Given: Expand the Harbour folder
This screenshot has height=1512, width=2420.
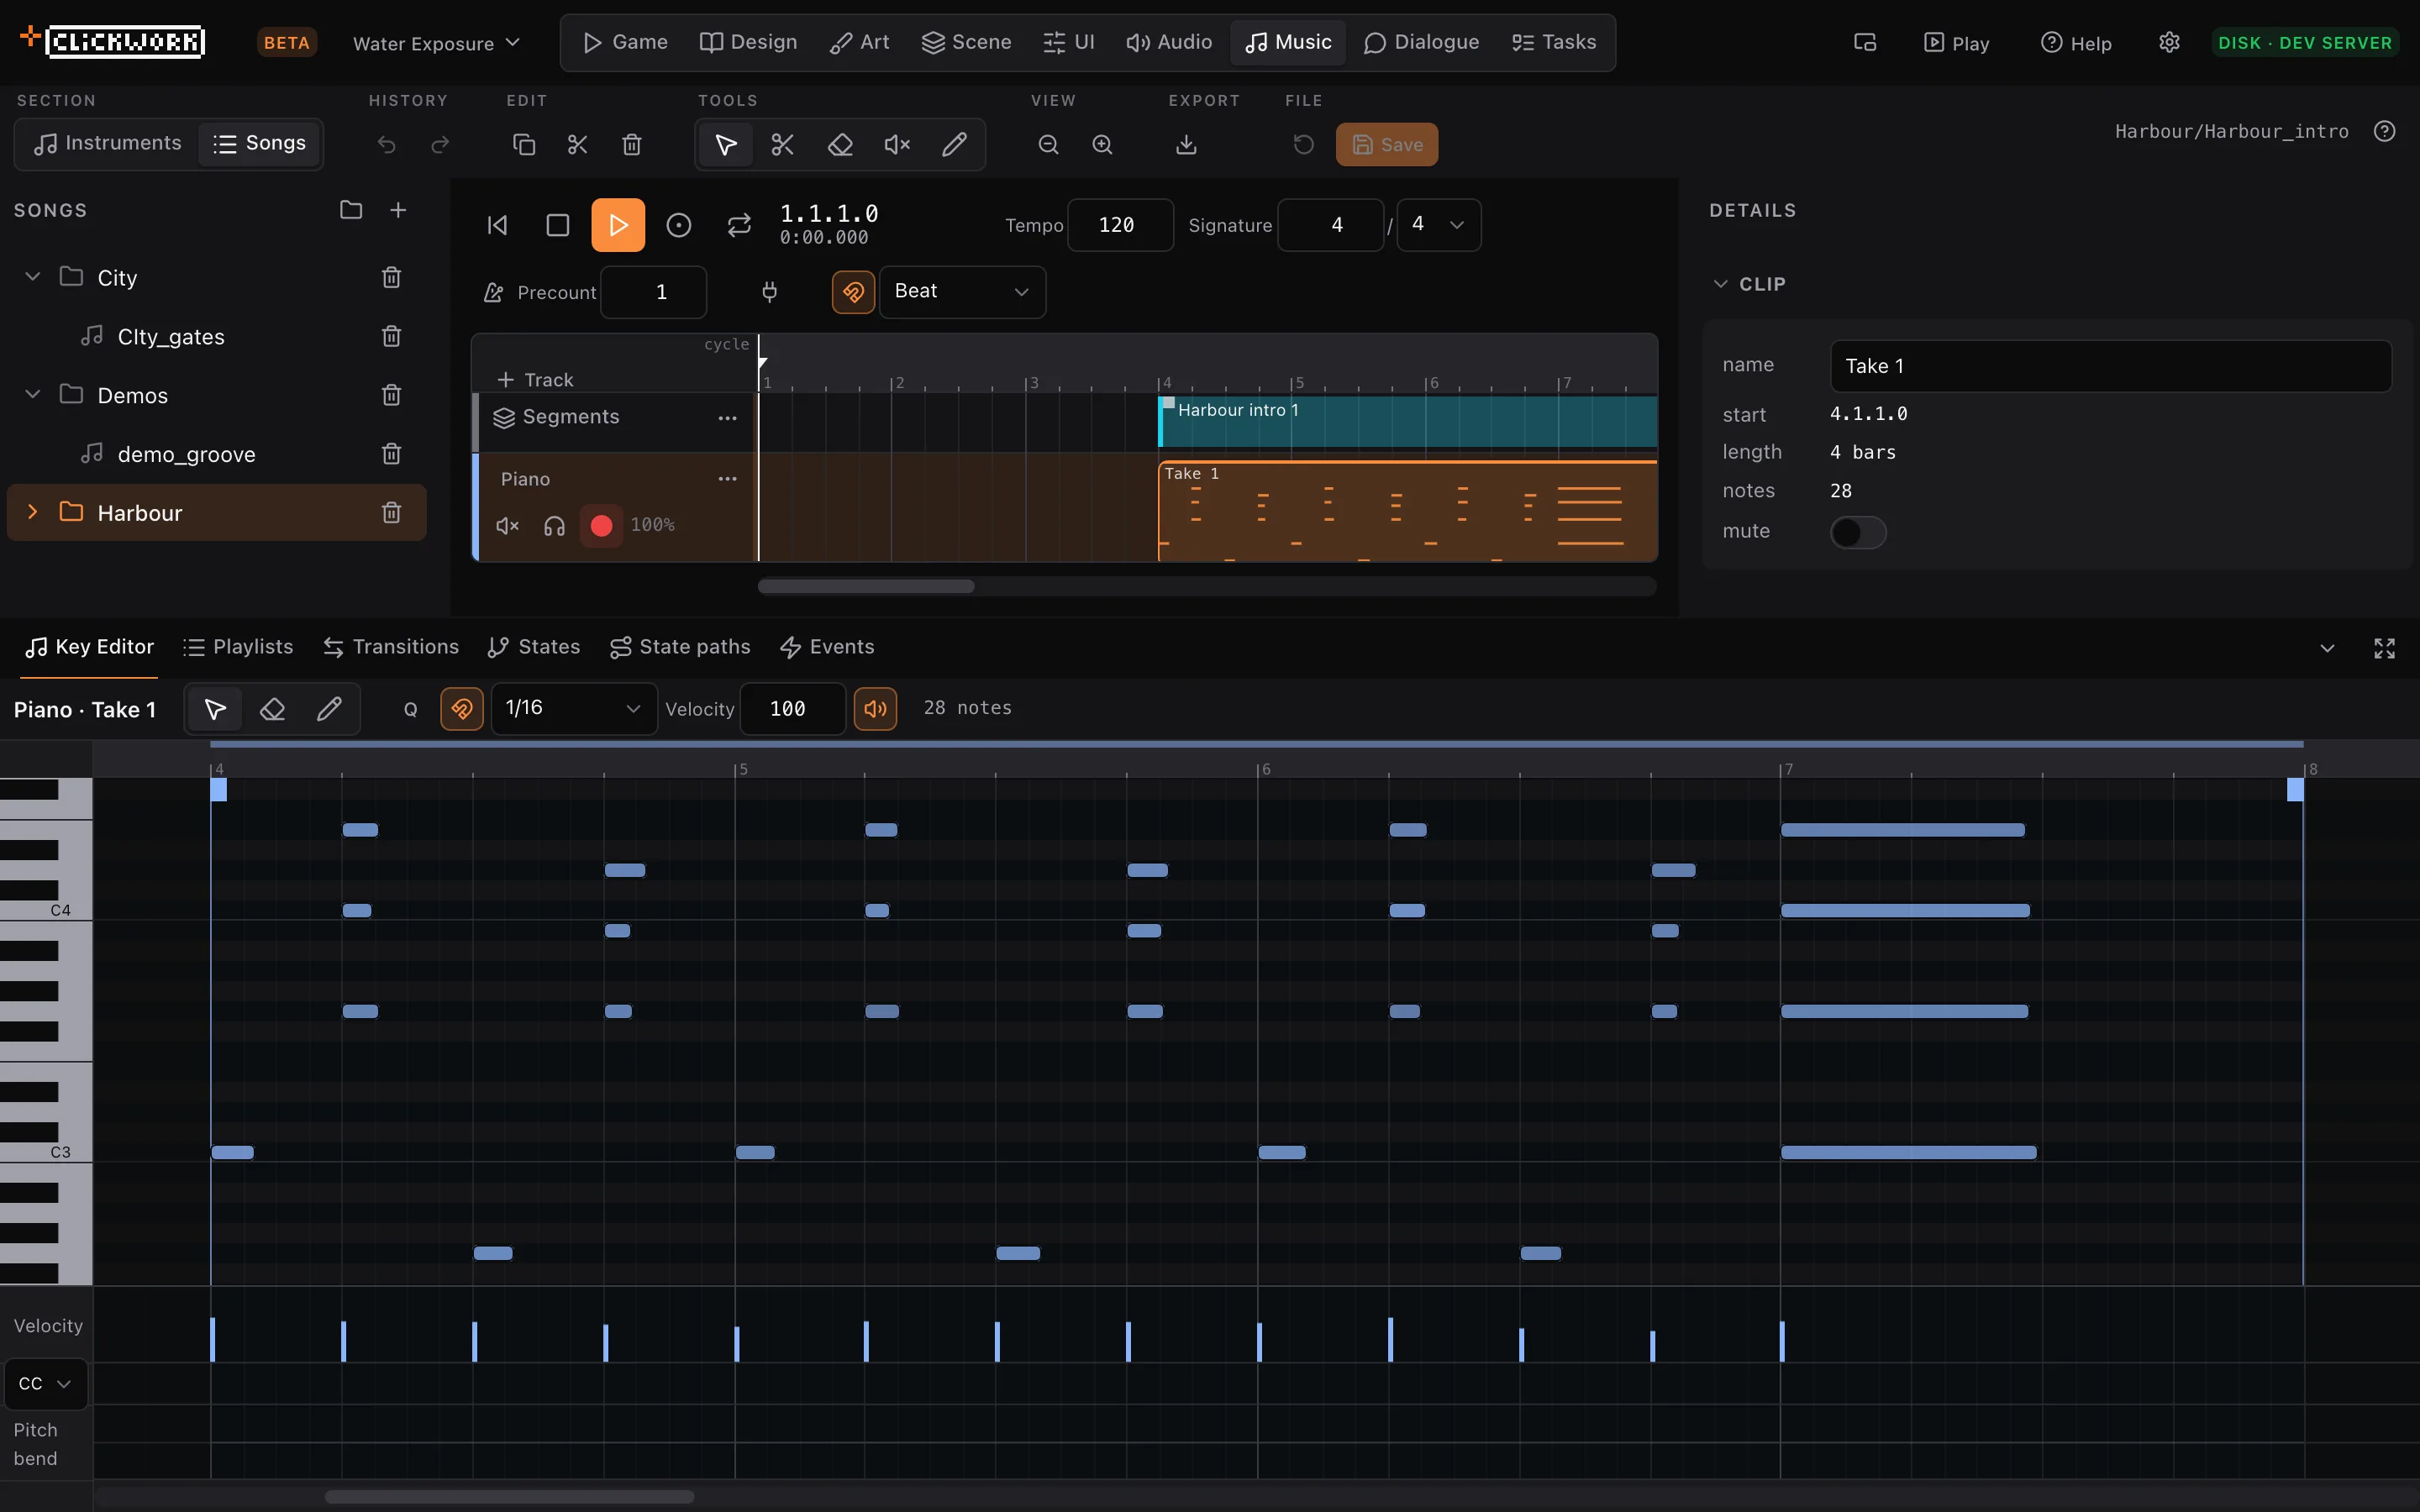Looking at the screenshot, I should click(32, 512).
